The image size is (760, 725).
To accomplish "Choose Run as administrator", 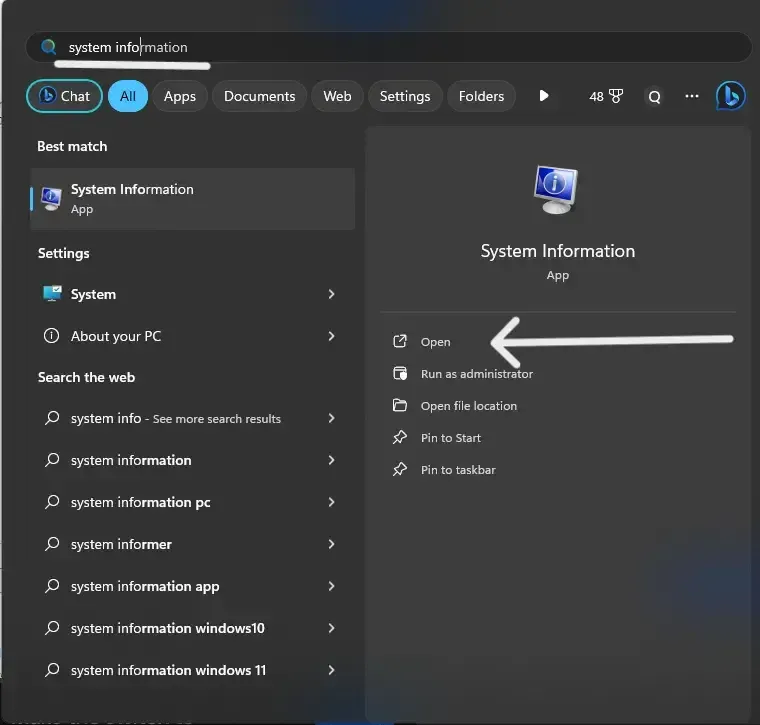I will coord(476,374).
